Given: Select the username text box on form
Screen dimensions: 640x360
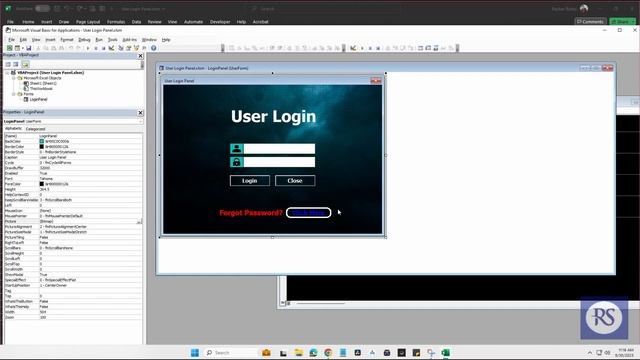Looking at the screenshot, I should 279,149.
